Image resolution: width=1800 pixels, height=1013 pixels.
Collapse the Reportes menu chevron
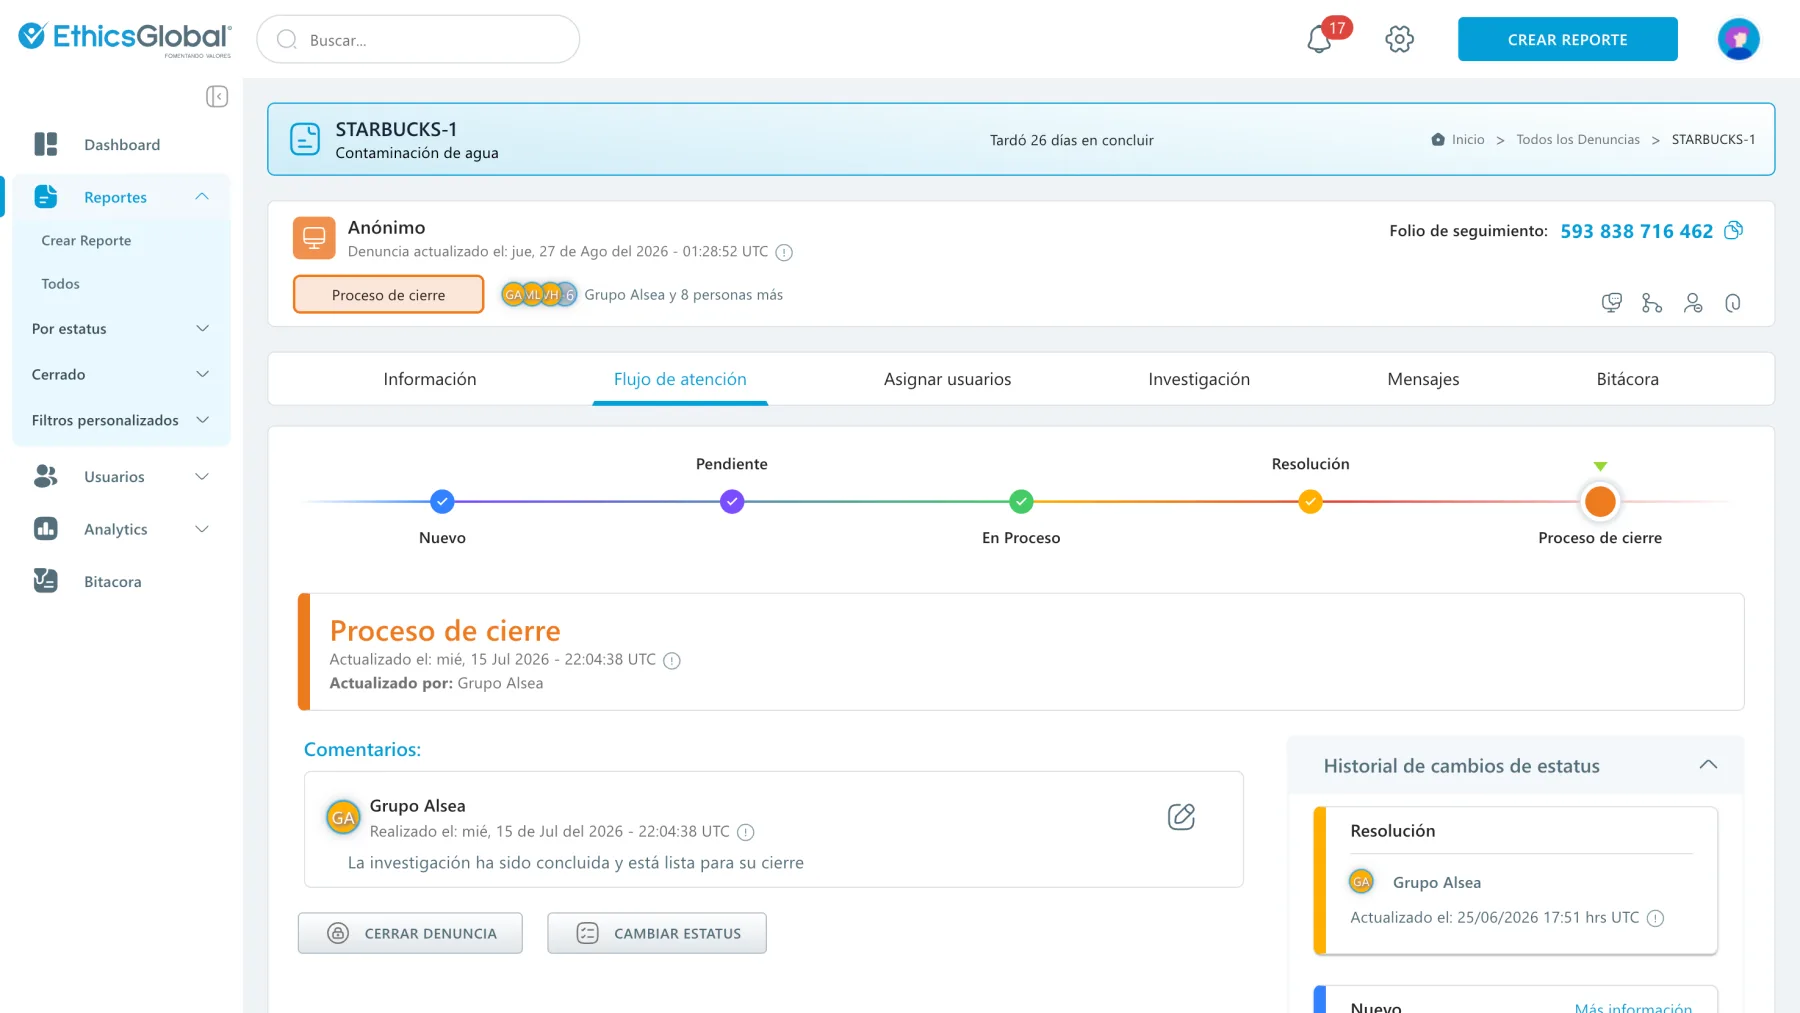[202, 197]
